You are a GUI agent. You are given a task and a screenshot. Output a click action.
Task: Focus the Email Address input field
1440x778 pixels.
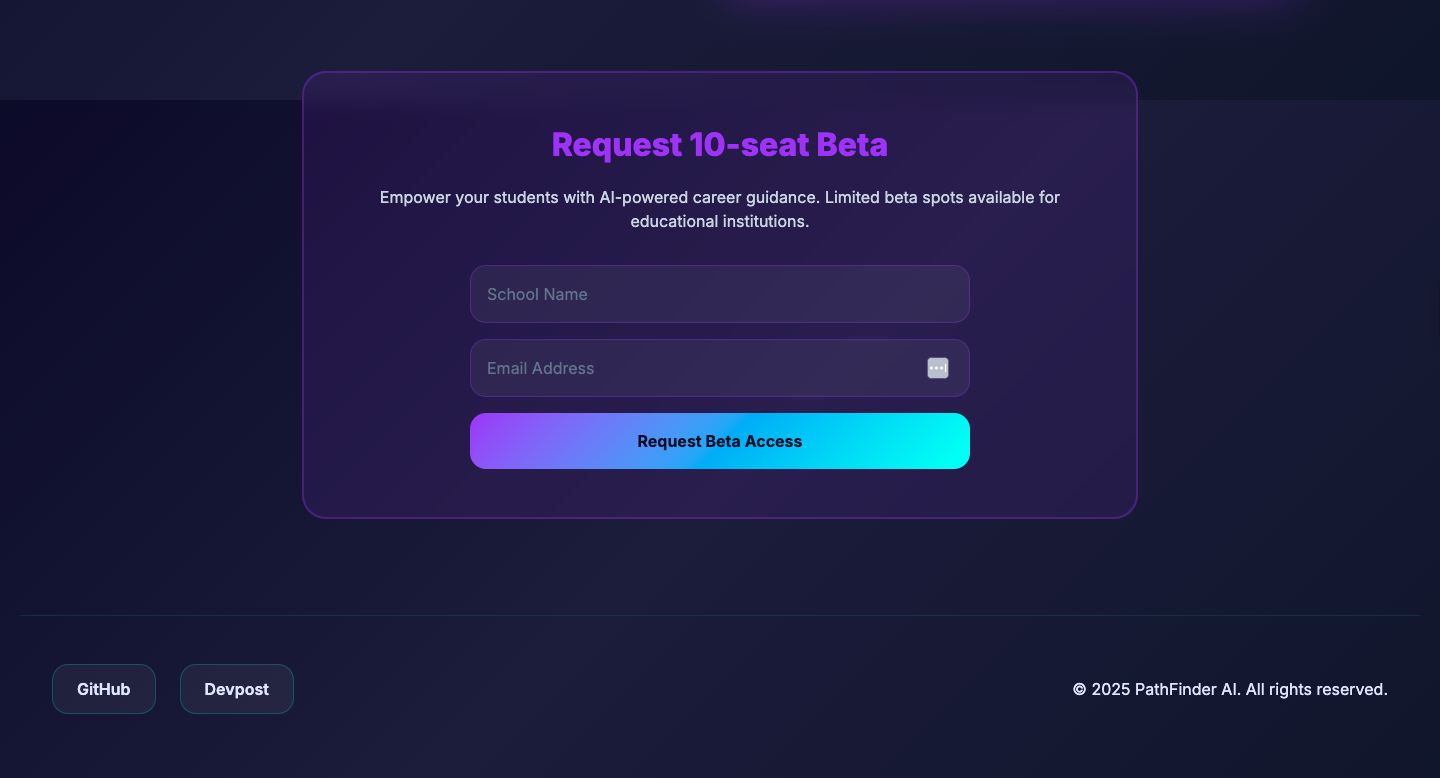[690, 368]
